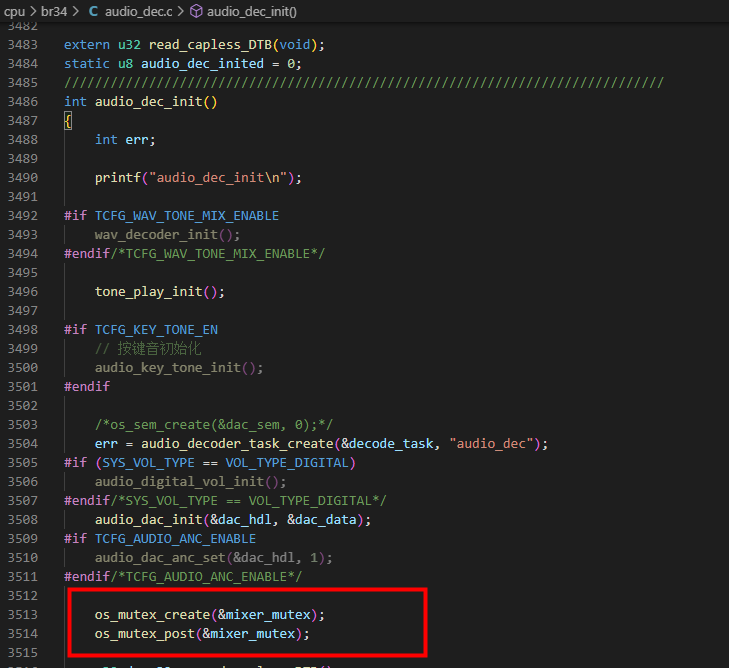Click &mixer_mutex on line 3514
The width and height of the screenshot is (729, 668).
point(249,634)
